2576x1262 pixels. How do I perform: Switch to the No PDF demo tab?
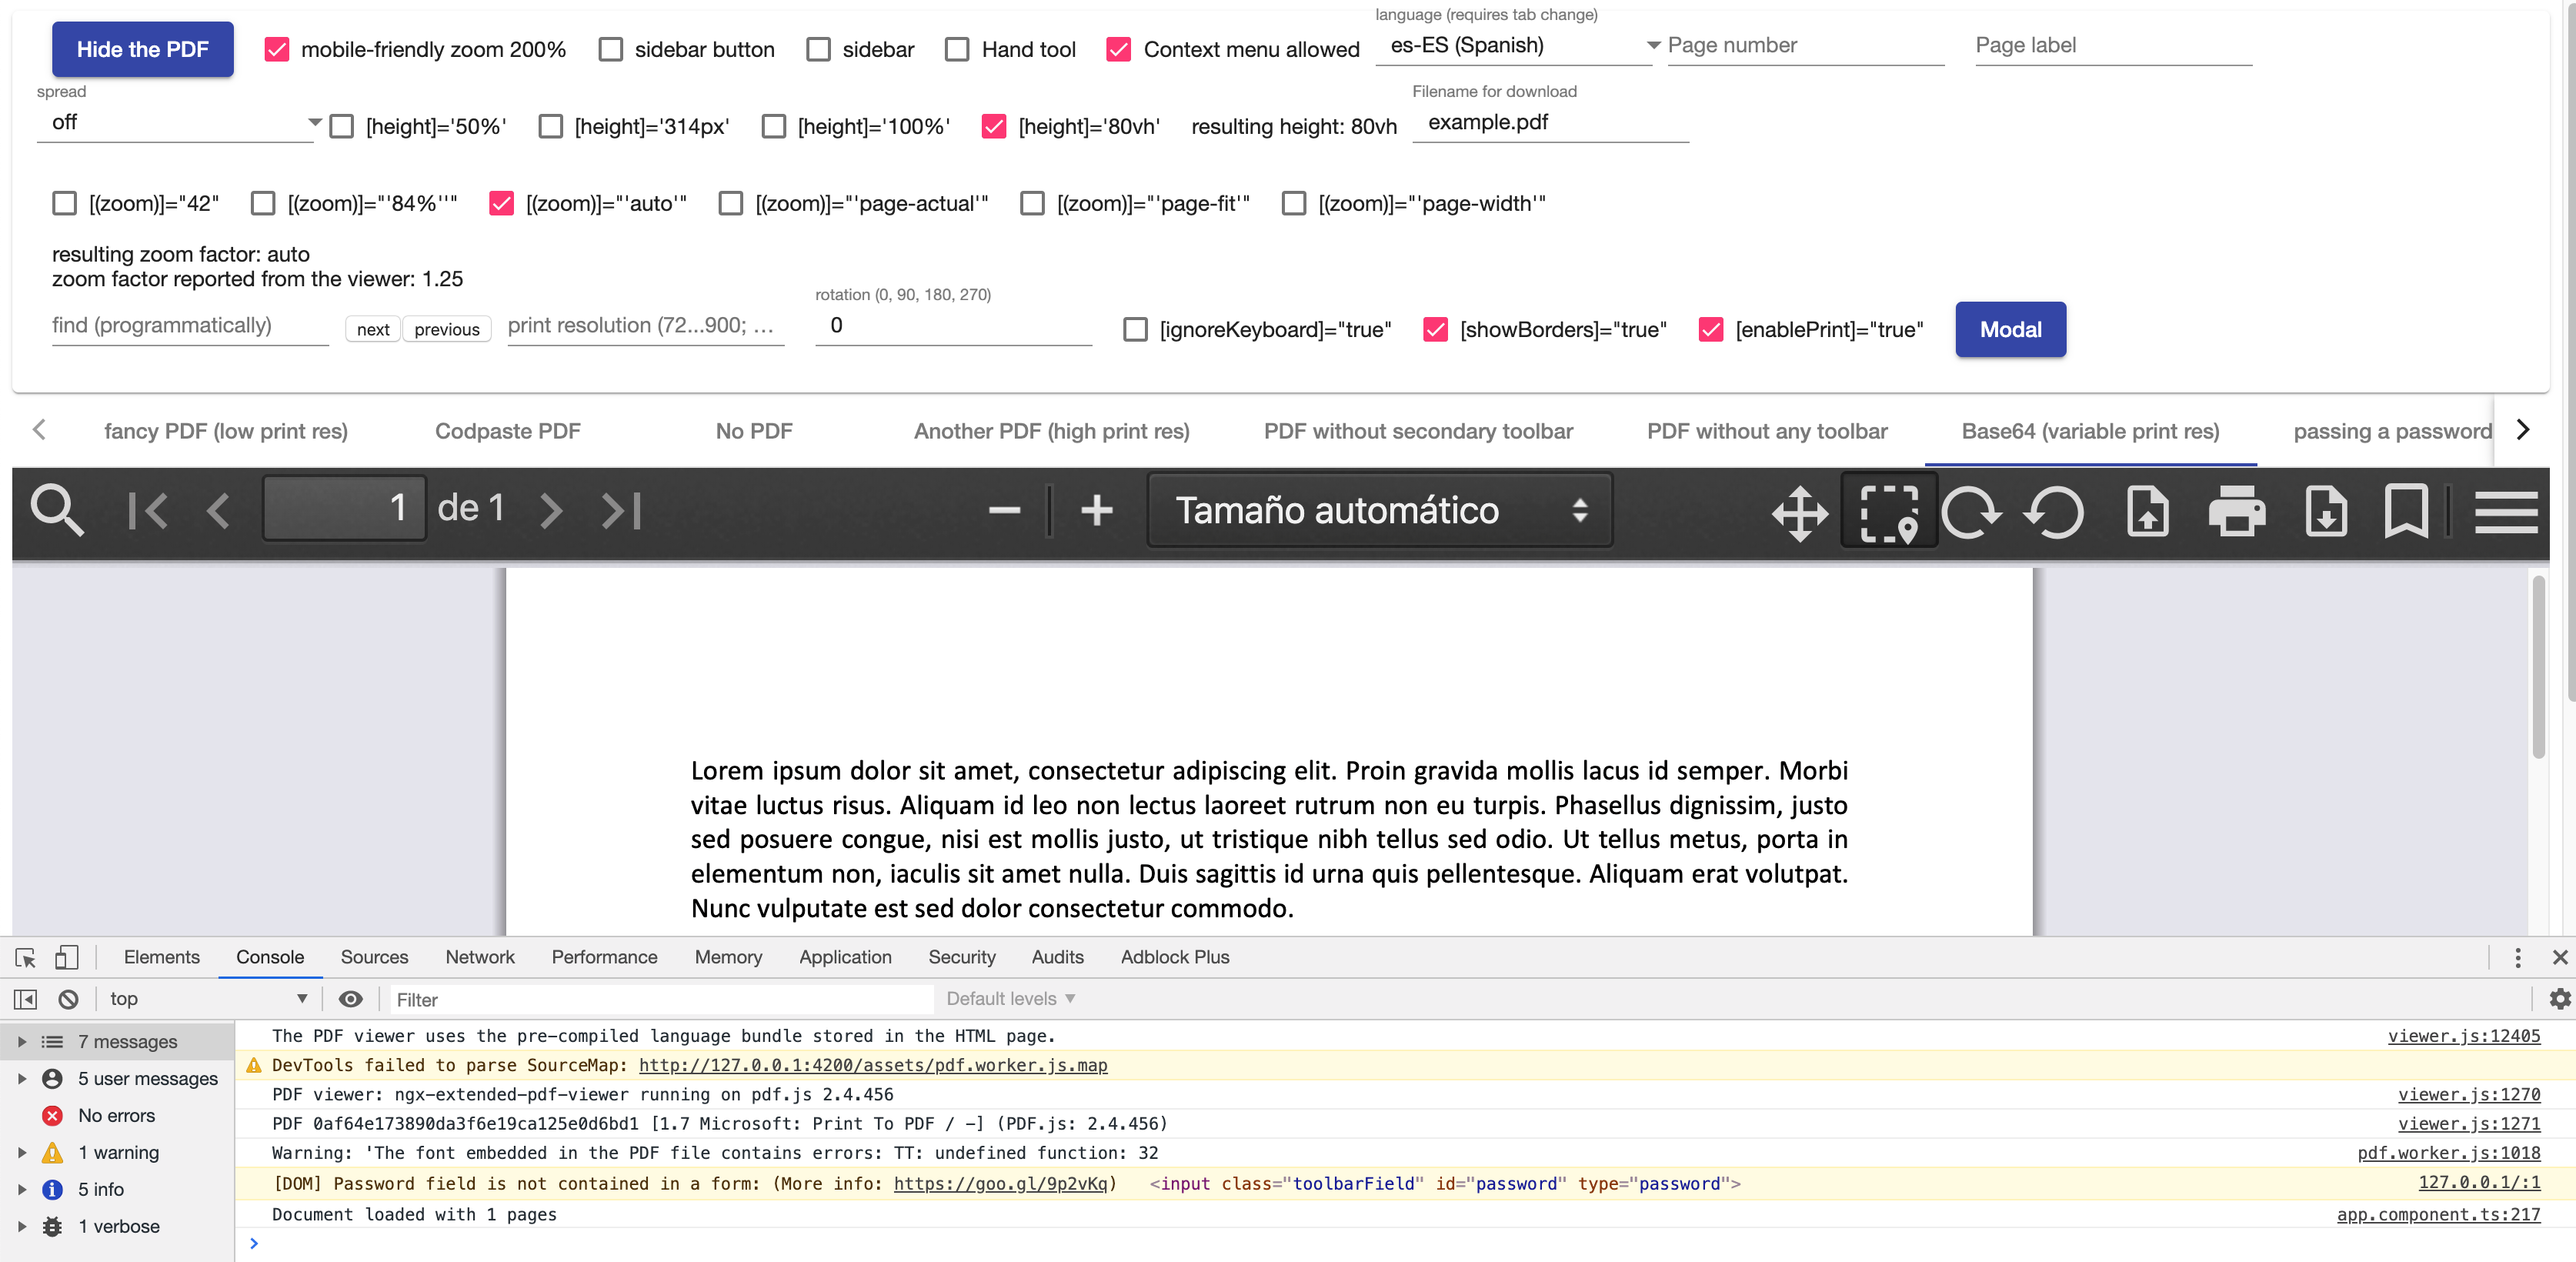tap(753, 431)
